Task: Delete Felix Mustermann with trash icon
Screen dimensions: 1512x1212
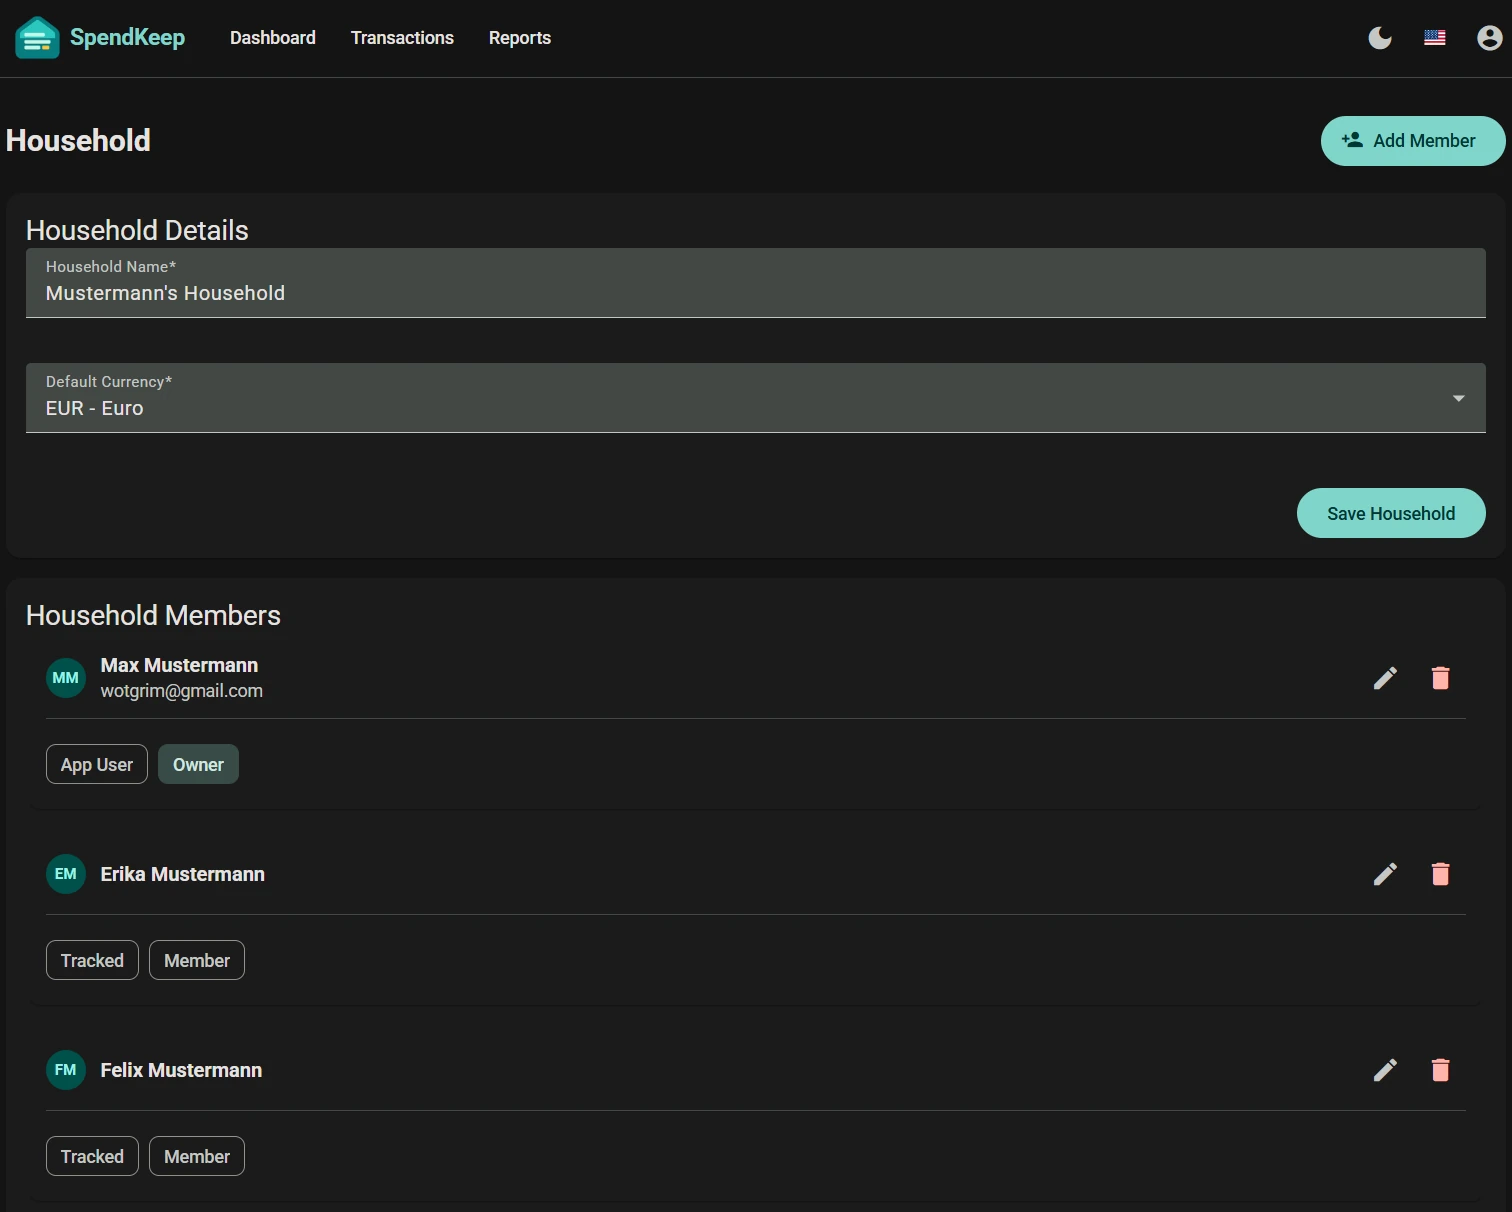Action: [1440, 1070]
